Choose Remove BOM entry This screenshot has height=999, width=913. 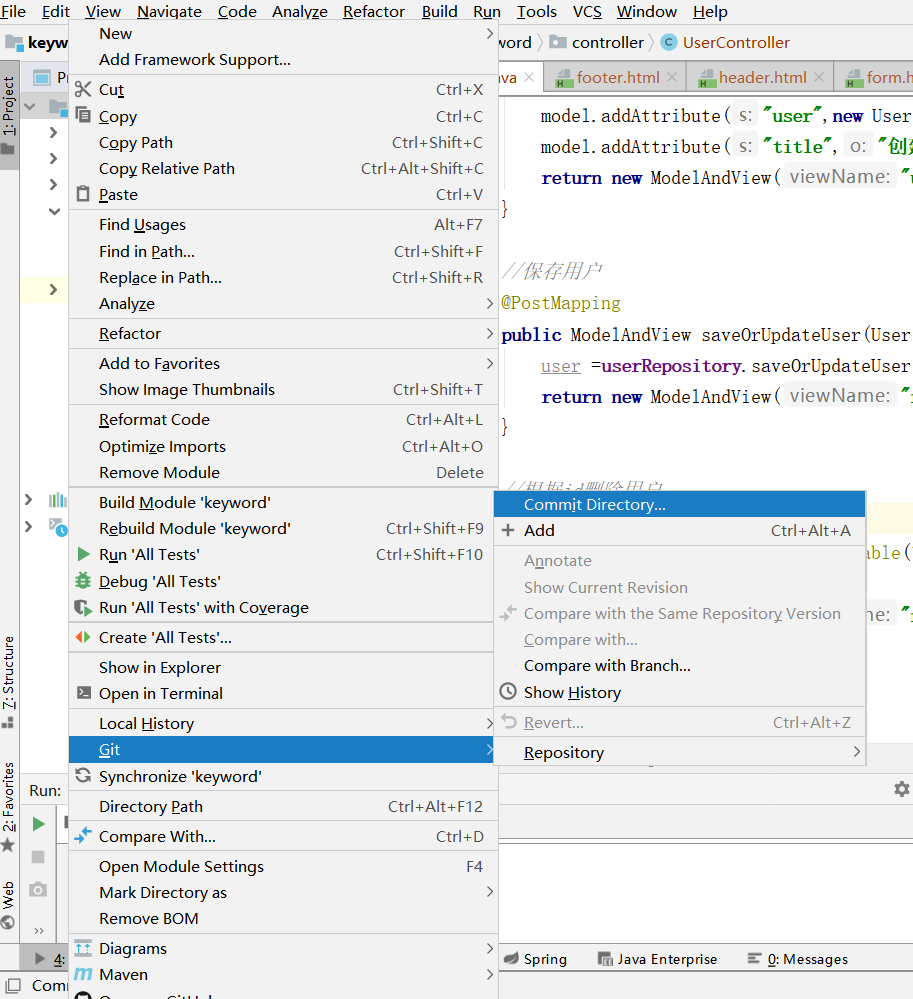click(283, 918)
